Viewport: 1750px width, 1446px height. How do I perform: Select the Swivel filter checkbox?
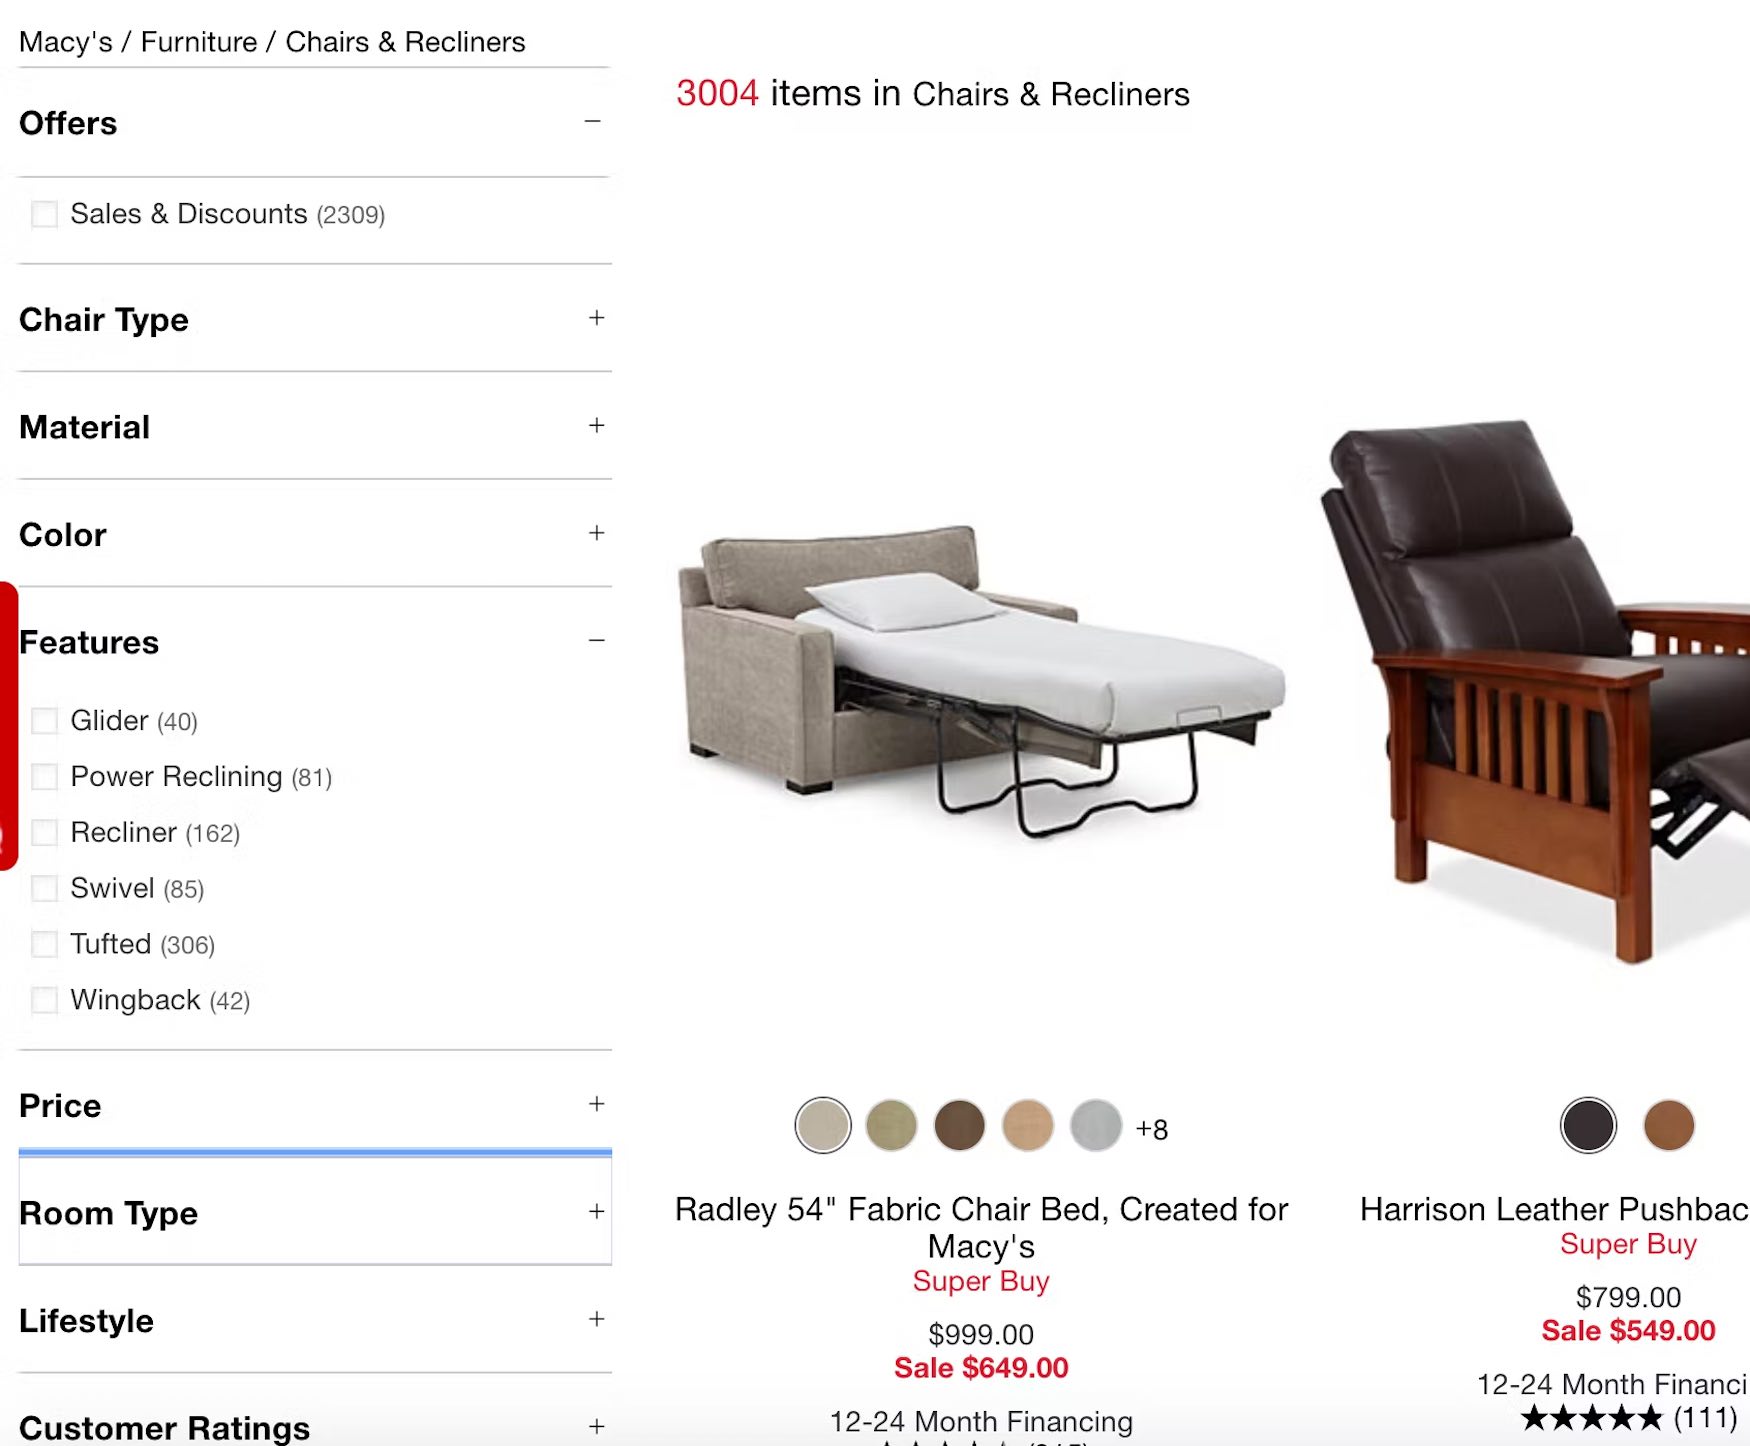tap(44, 888)
